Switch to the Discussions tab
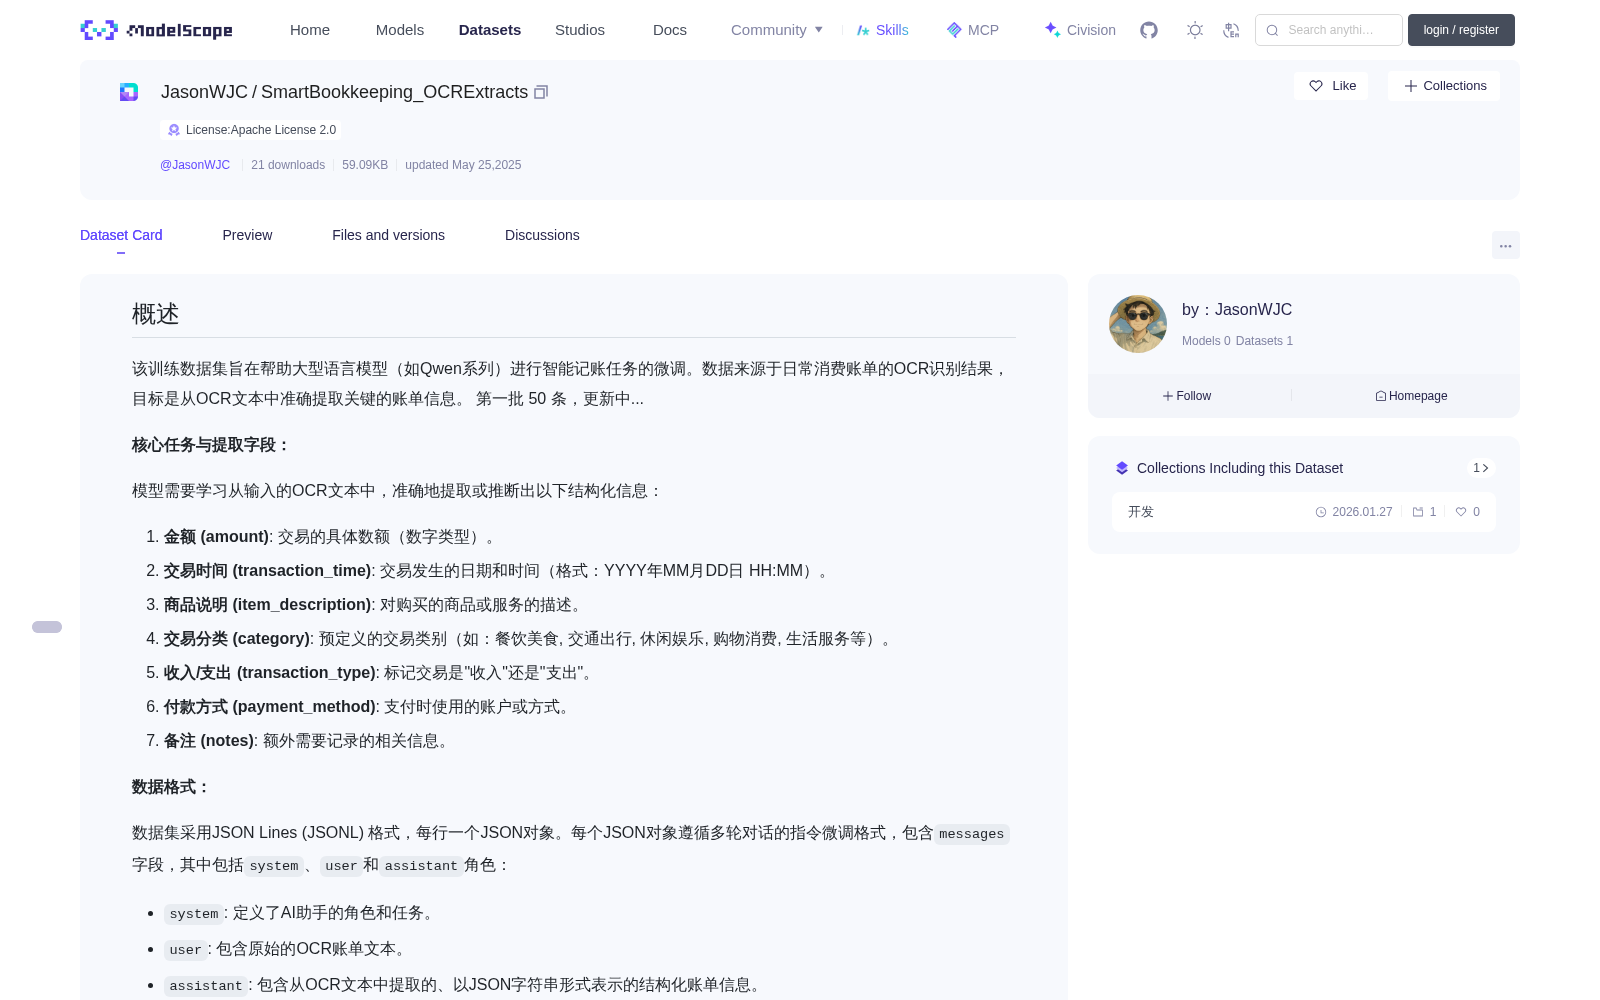 coord(542,235)
